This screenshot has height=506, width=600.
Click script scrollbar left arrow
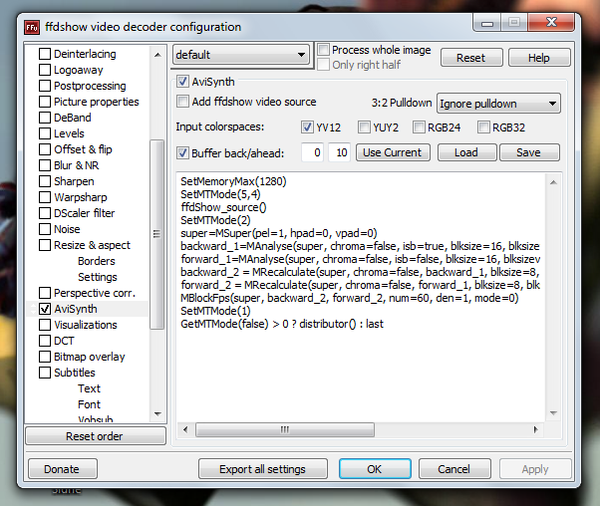pyautogui.click(x=186, y=429)
